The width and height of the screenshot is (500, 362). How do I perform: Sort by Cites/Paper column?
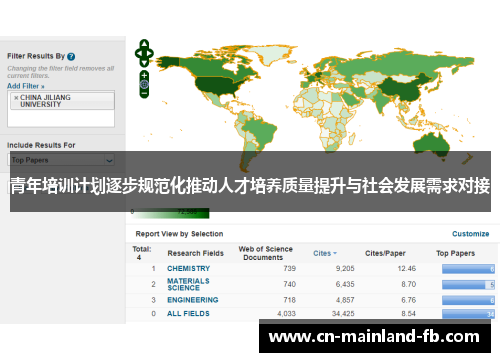(385, 253)
